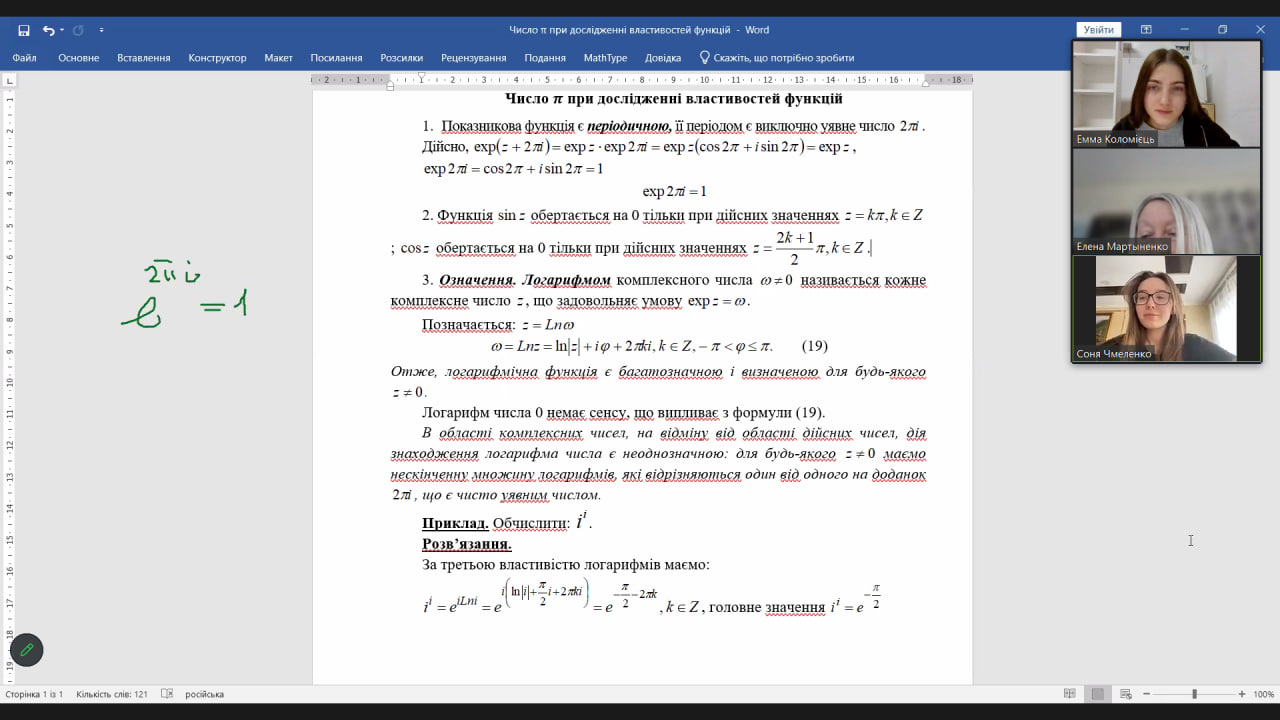
Task: Open Ribbon Display Options in the title bar
Action: pos(1146,30)
